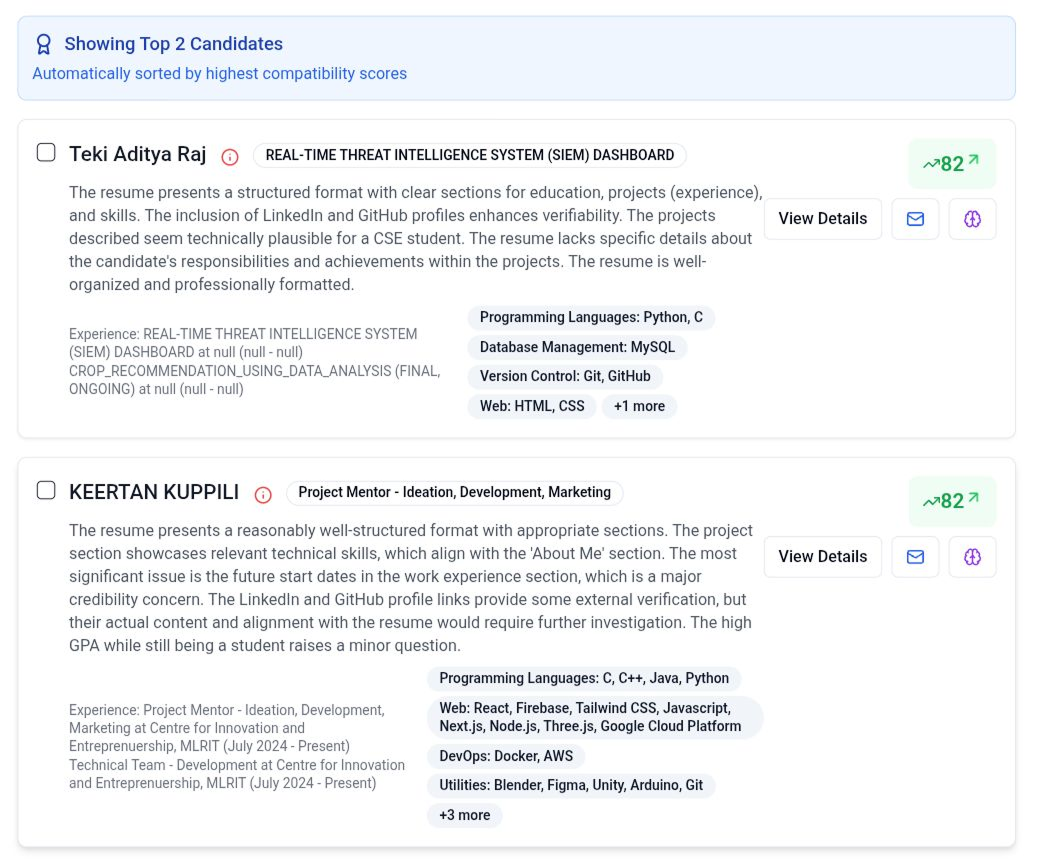Open View Details for KEERTAN KUPPILI

click(x=822, y=557)
